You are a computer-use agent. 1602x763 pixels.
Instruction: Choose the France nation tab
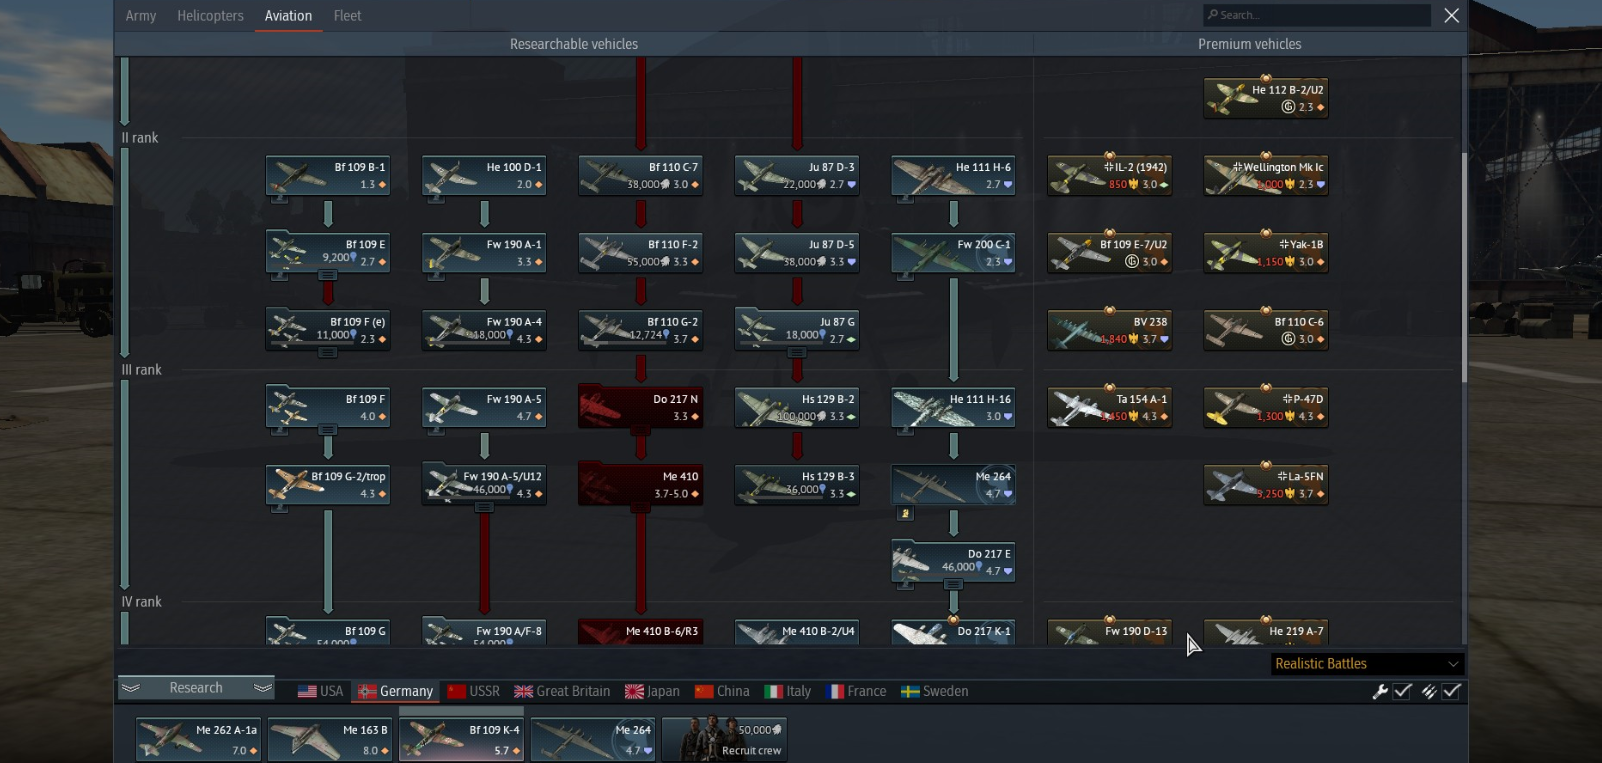856,691
